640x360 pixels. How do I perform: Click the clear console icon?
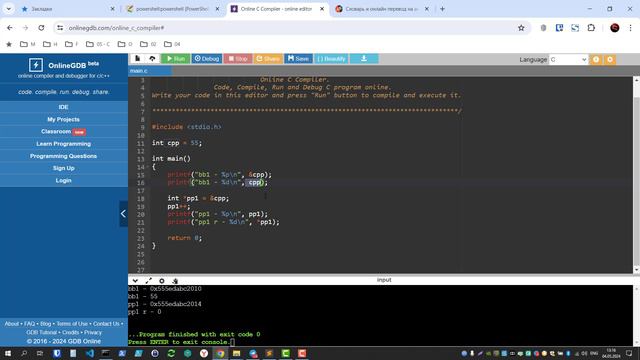[x=175, y=281]
